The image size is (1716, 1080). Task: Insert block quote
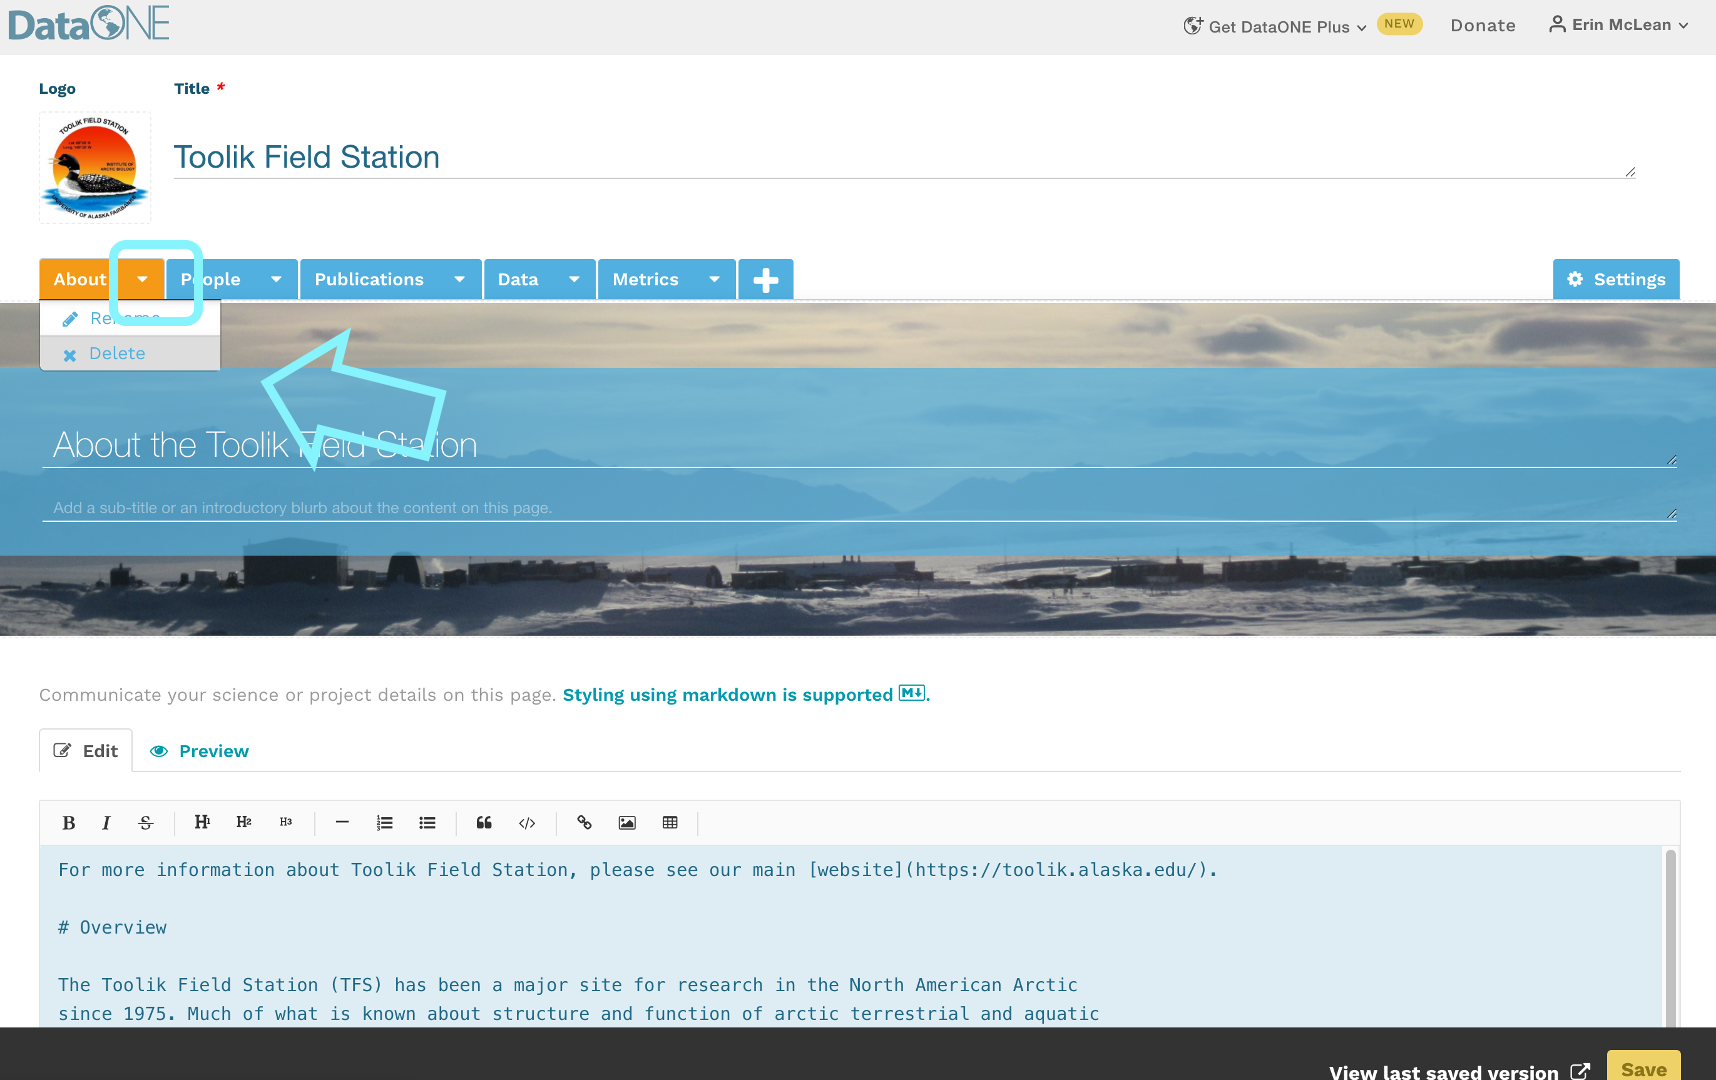coord(484,823)
